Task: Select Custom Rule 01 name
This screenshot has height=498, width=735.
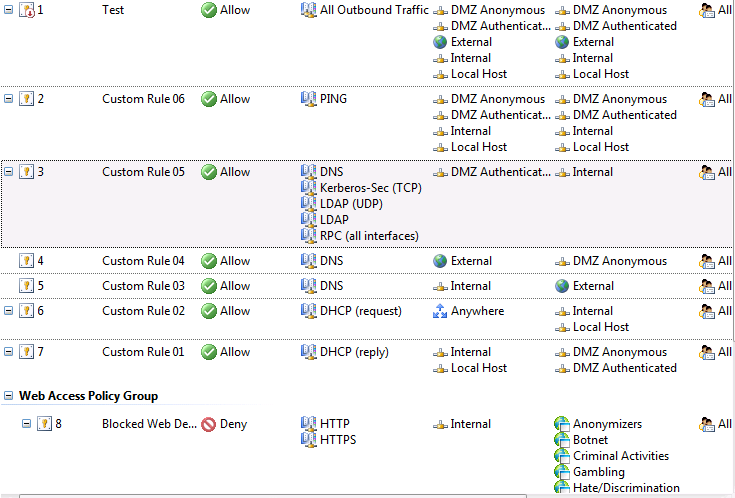Action: pyautogui.click(x=143, y=352)
